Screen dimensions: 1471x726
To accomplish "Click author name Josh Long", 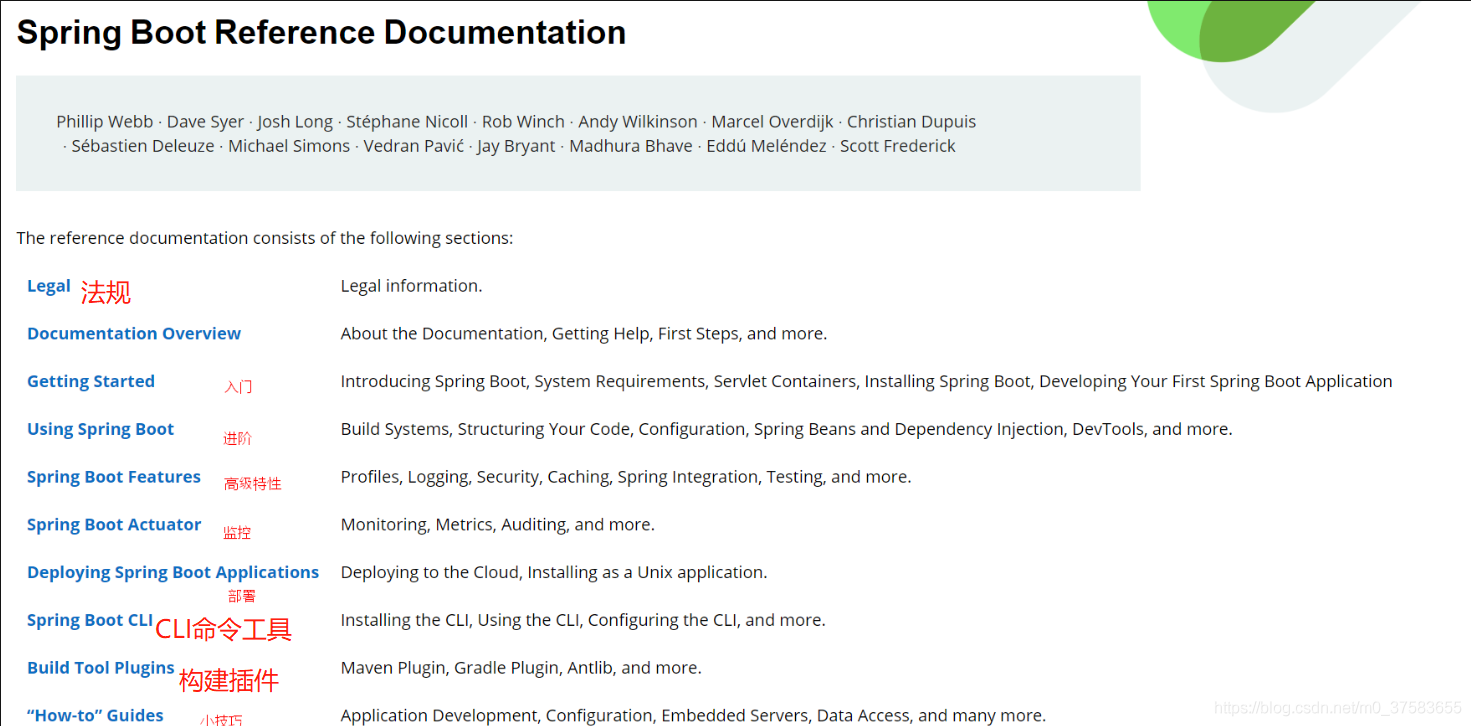I will point(295,122).
